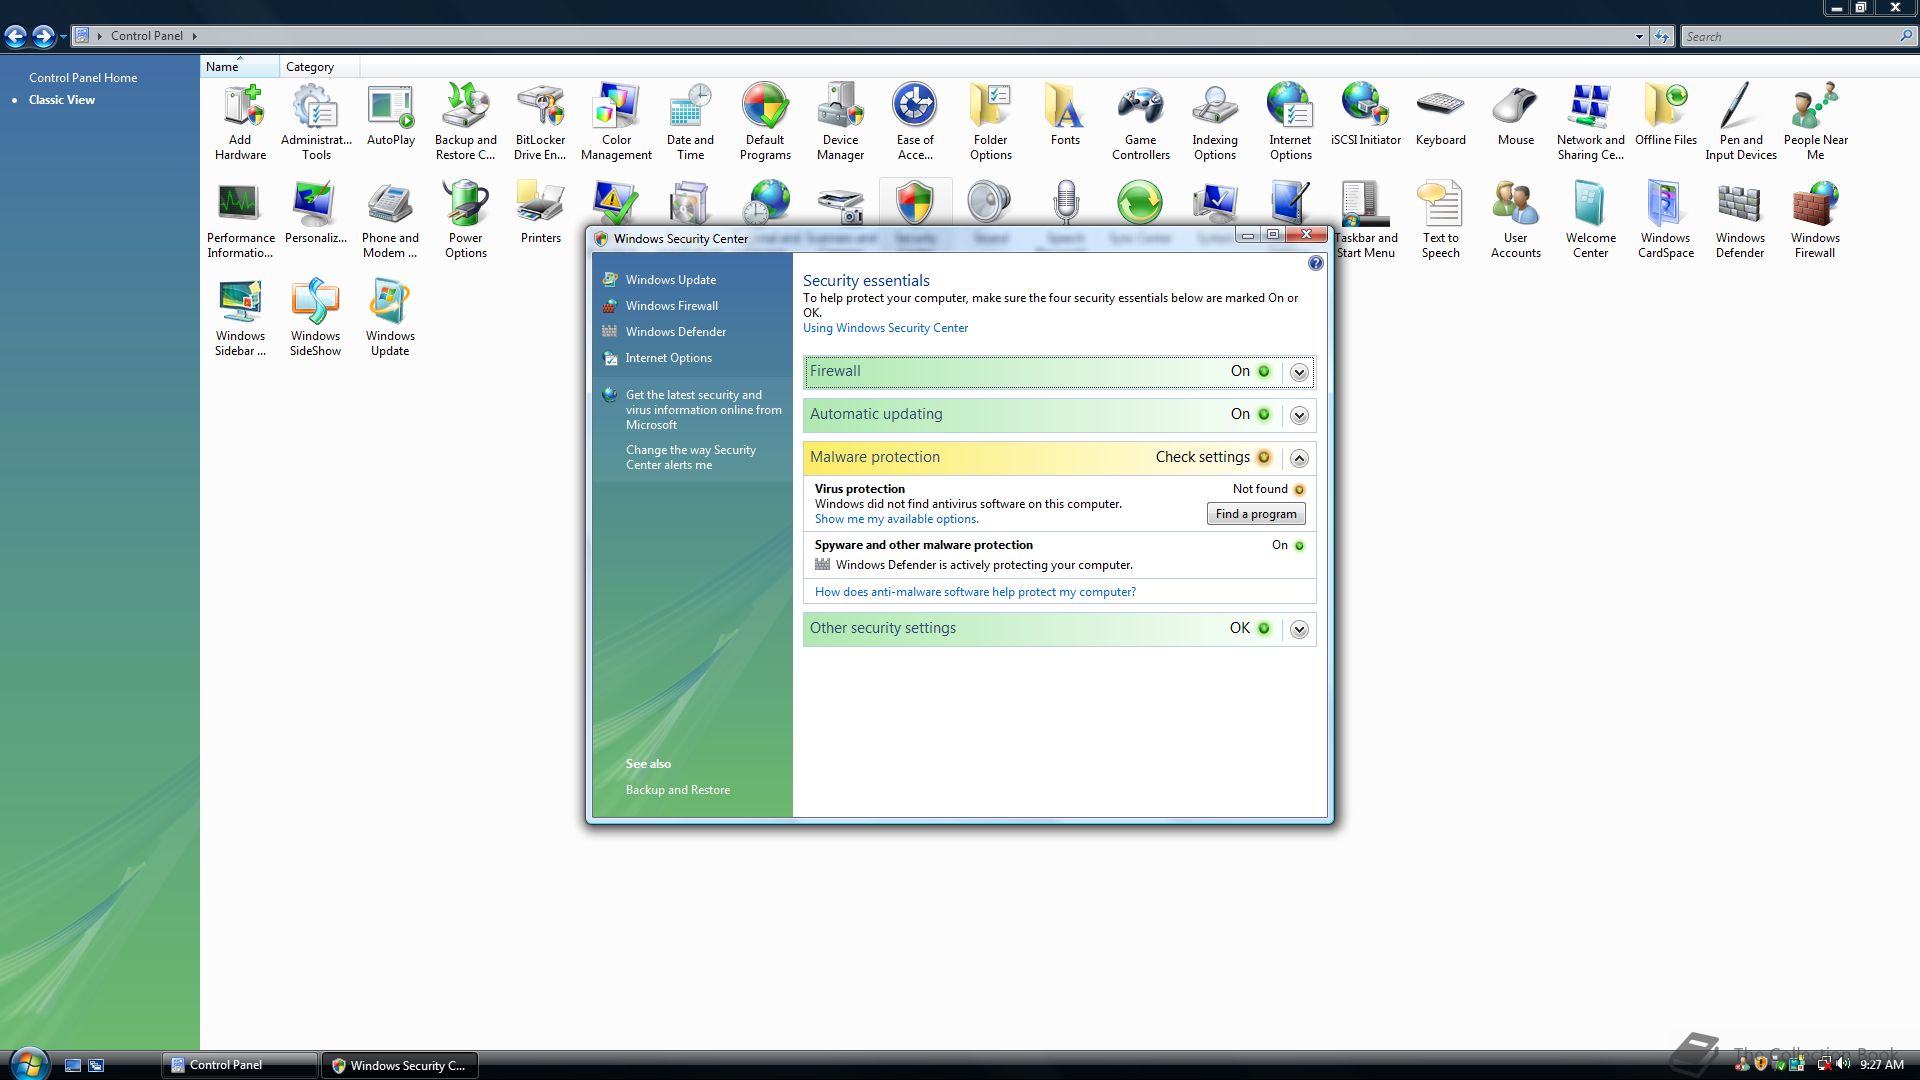Open People Near Me icon
Screen dimensions: 1920x1080
coord(1815,121)
